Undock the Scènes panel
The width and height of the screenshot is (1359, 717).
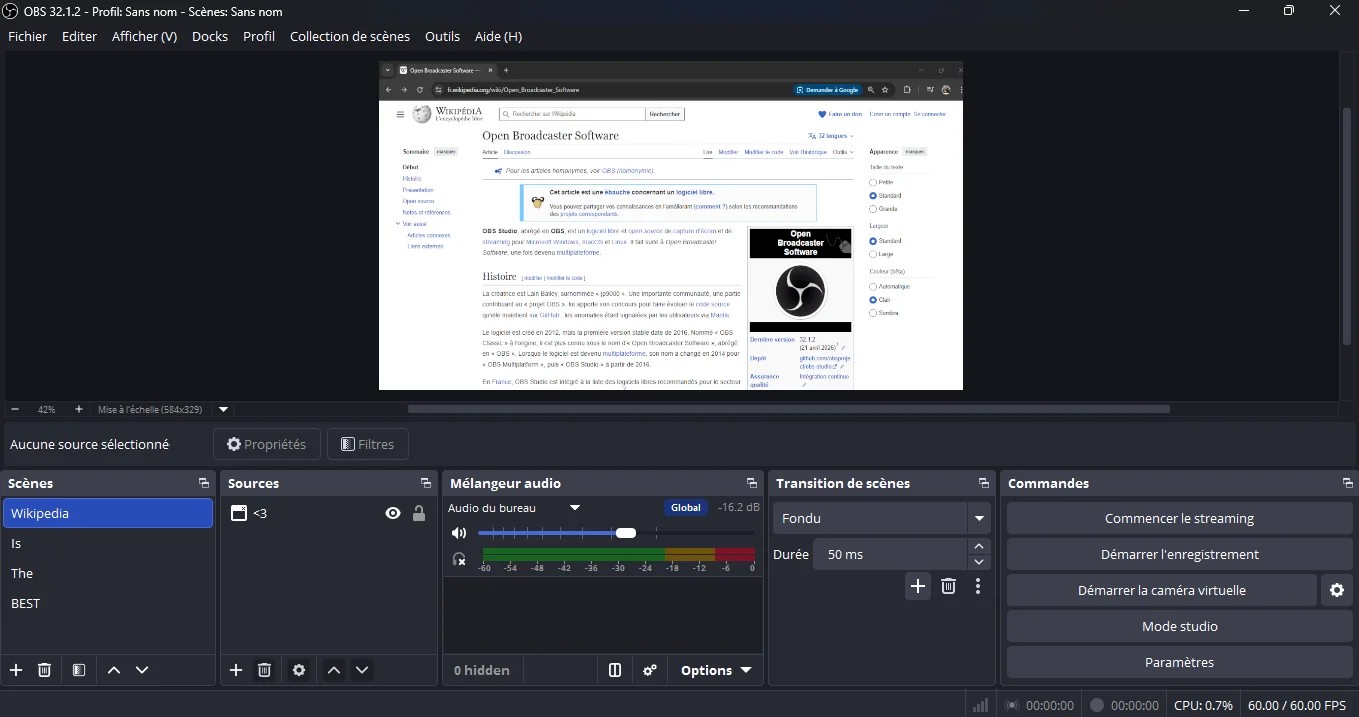click(x=204, y=483)
